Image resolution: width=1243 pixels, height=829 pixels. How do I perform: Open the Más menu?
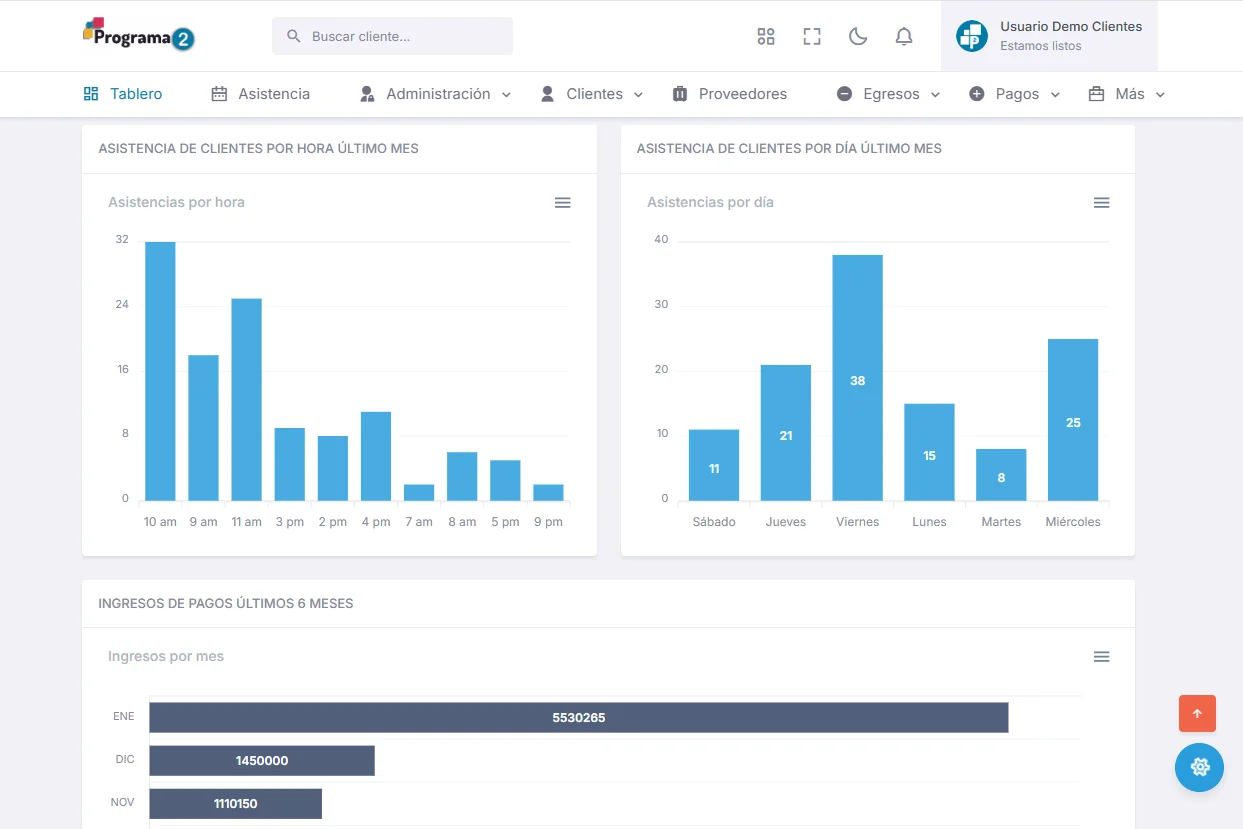(1127, 94)
